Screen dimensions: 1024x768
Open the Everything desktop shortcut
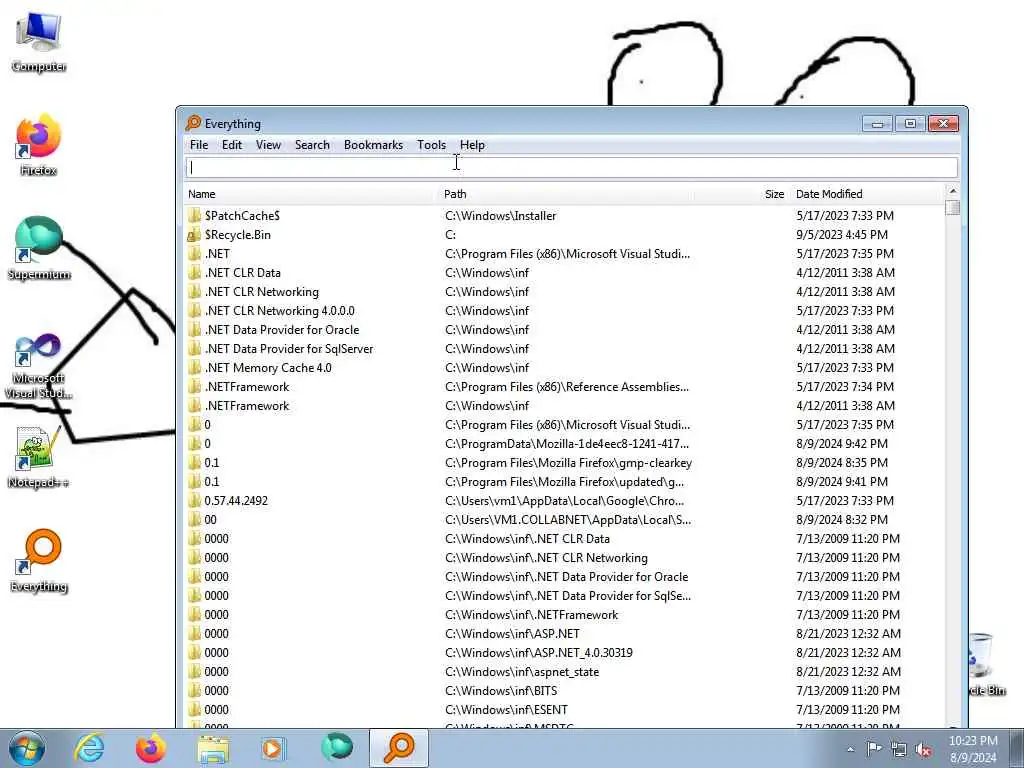click(x=39, y=562)
